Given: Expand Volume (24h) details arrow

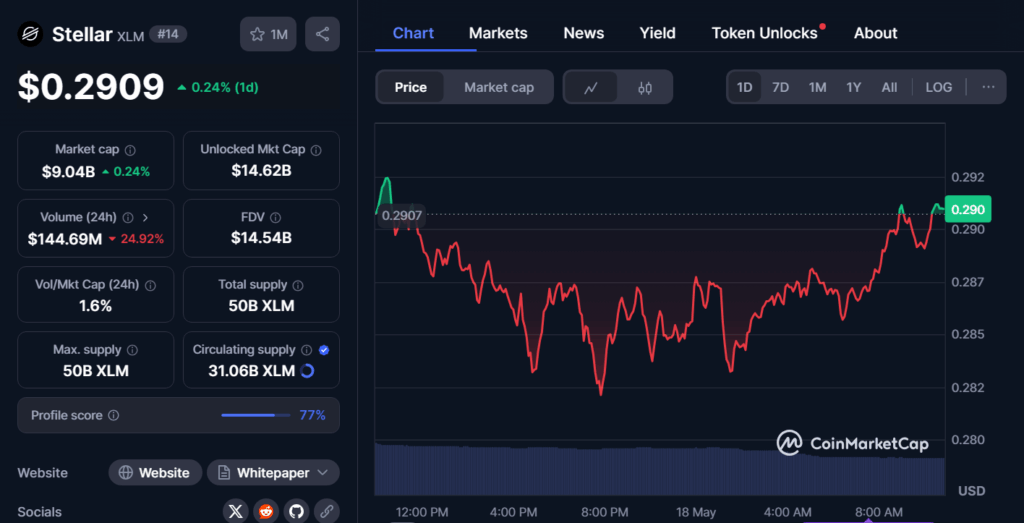Looking at the screenshot, I should click(x=145, y=217).
